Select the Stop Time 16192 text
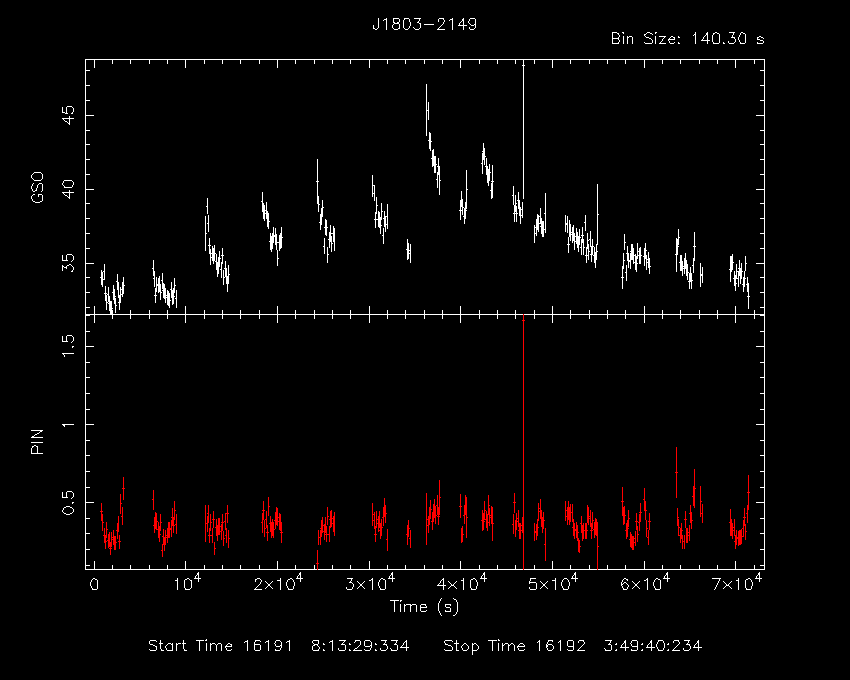 (514, 646)
